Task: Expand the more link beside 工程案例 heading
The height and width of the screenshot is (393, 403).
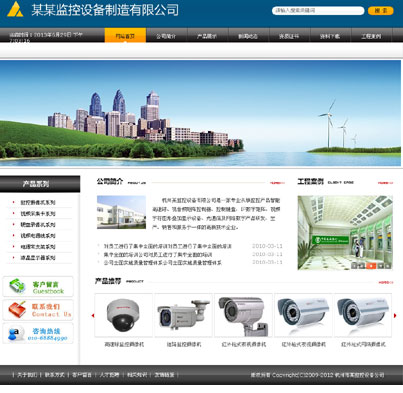Action: point(385,183)
